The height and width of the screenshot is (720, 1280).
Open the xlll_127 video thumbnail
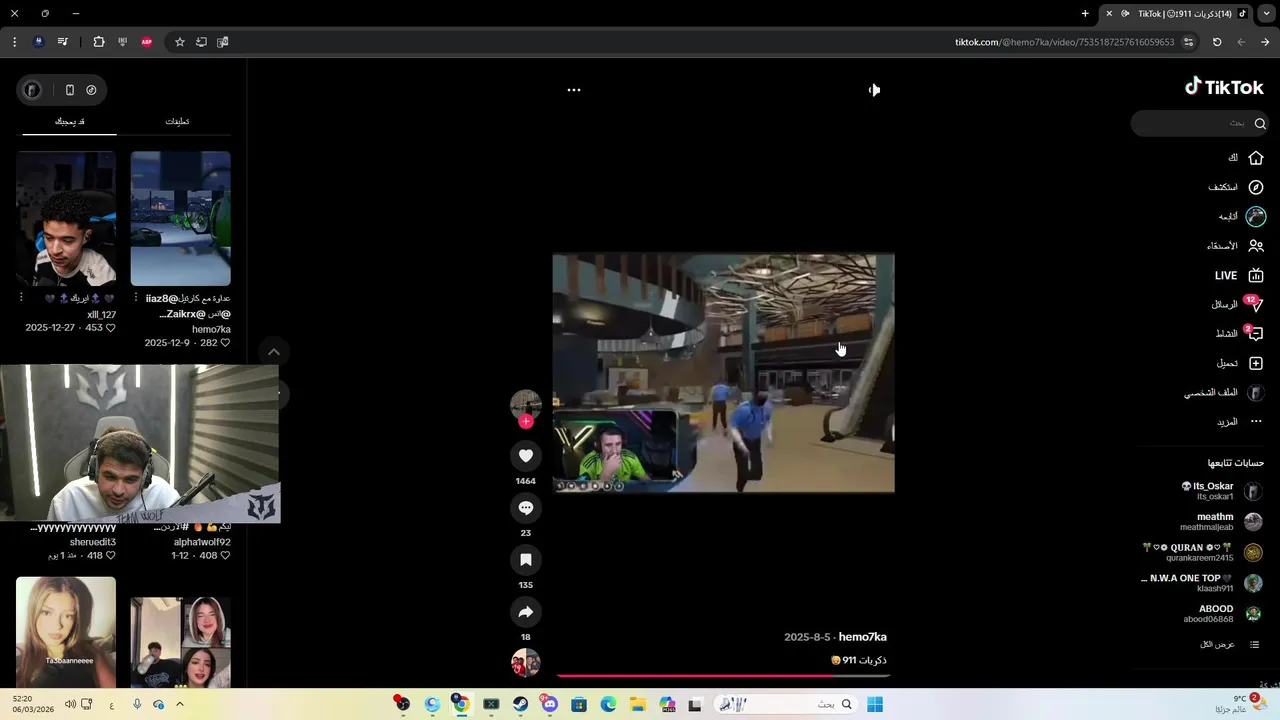coord(66,218)
